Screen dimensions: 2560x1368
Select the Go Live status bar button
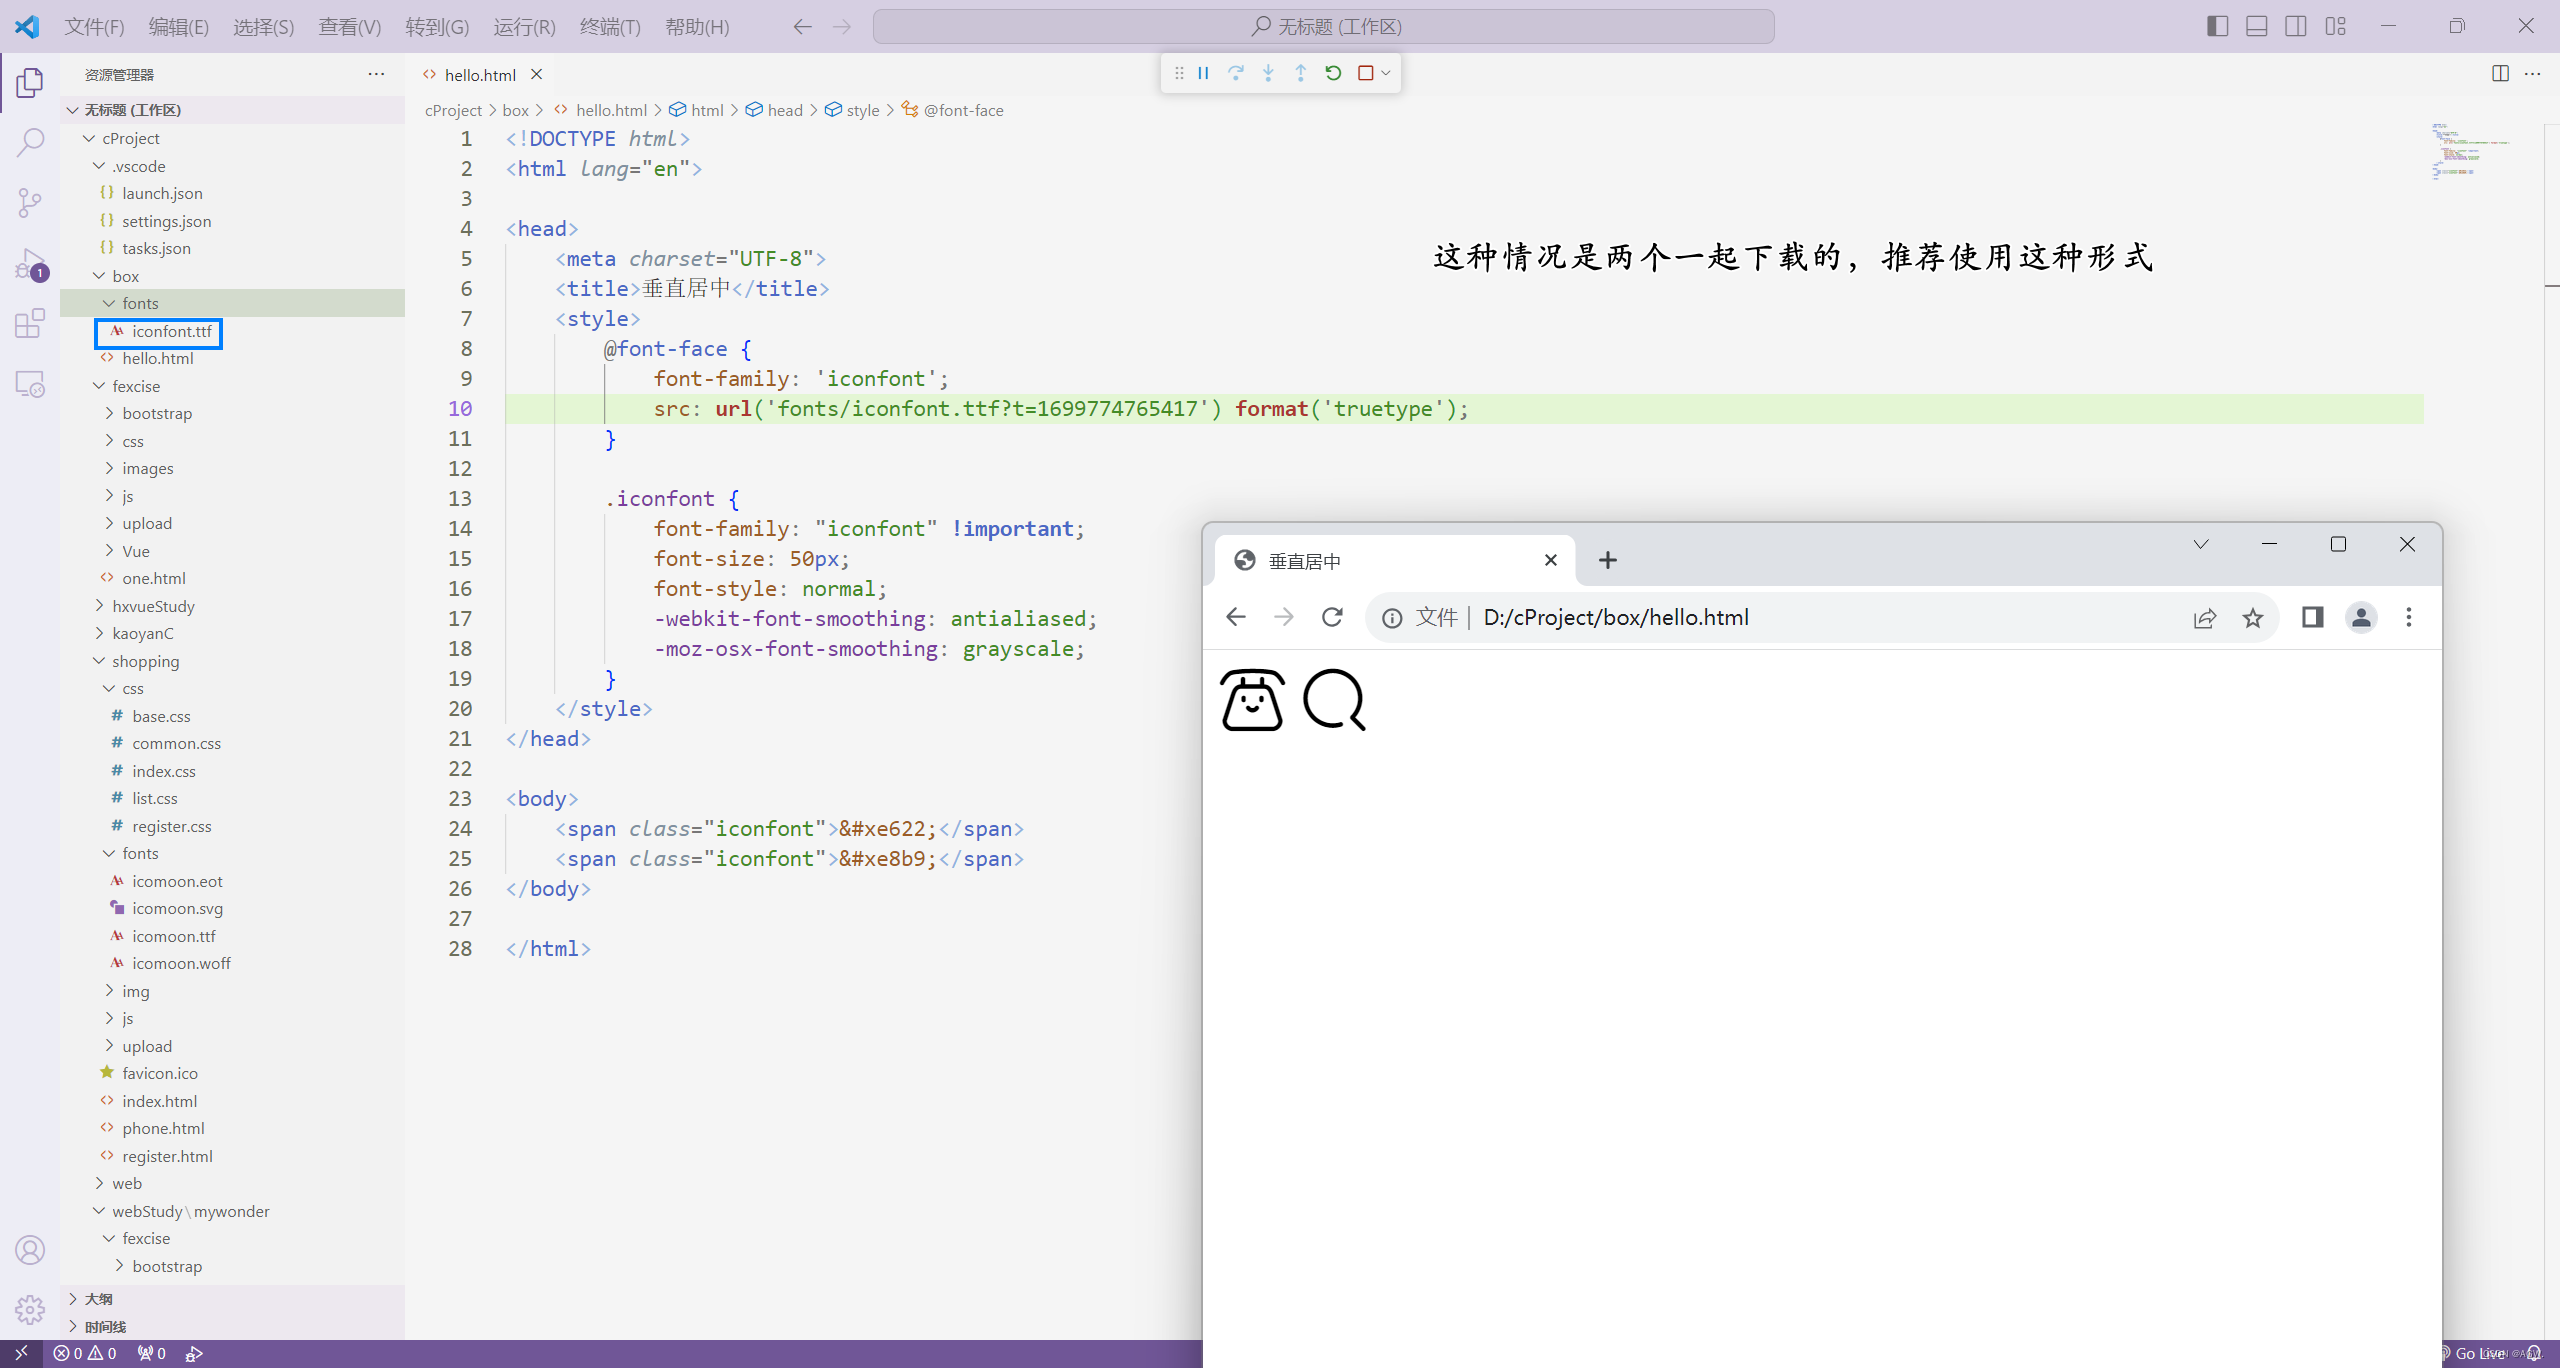tap(2480, 1353)
